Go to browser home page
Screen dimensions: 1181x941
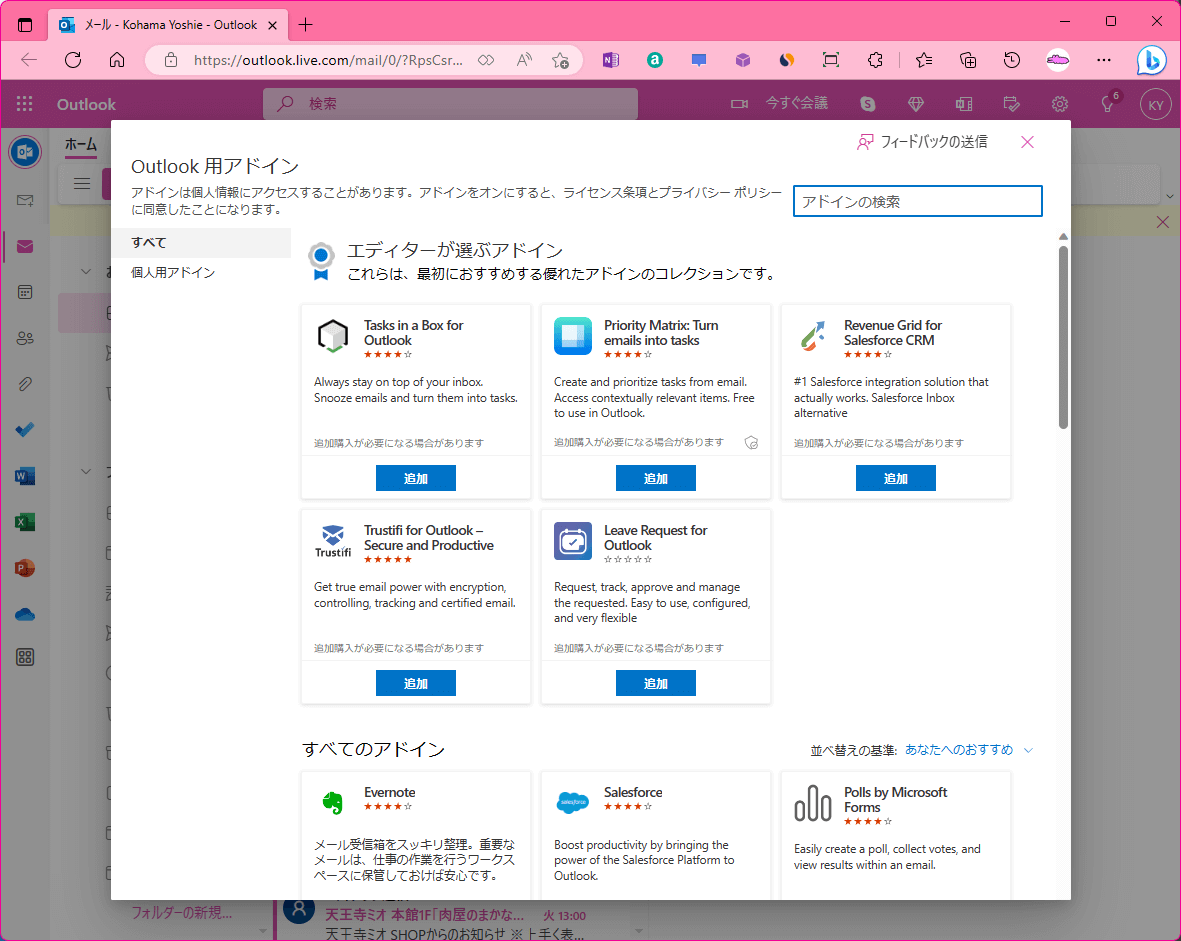[x=117, y=60]
